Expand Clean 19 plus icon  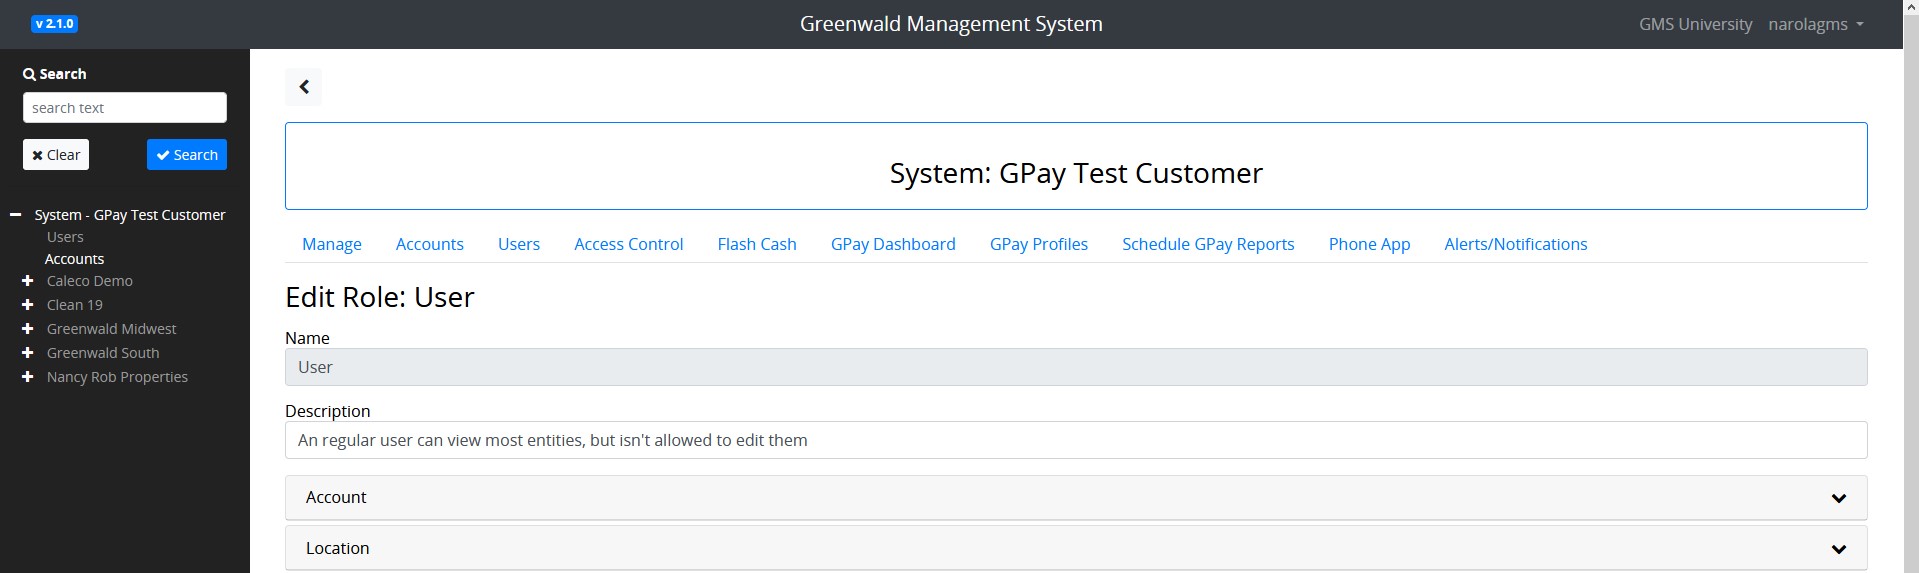pos(28,305)
